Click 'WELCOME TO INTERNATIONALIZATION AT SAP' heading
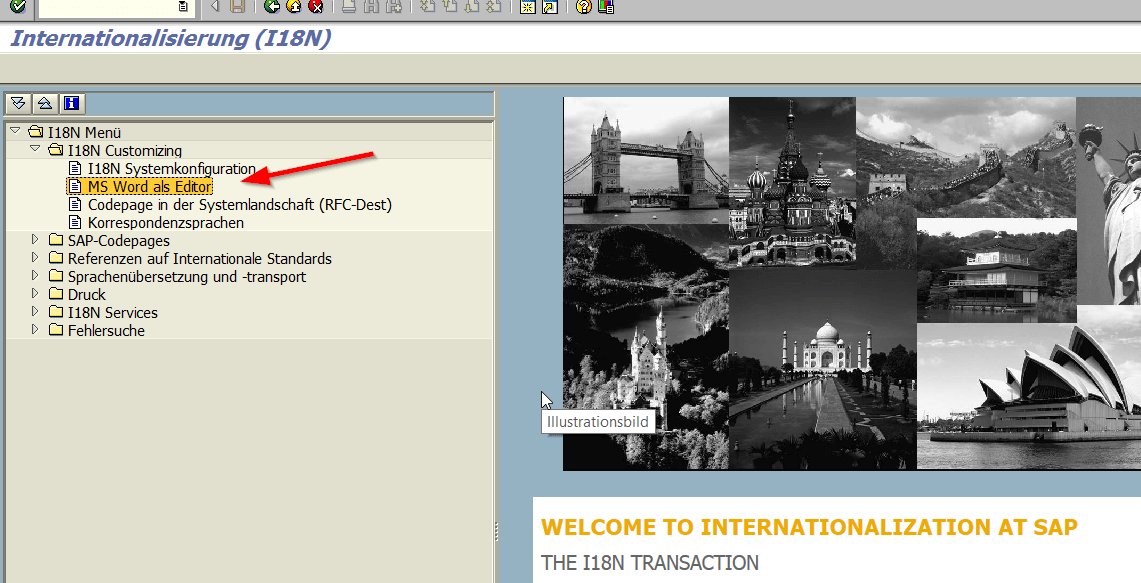This screenshot has width=1141, height=583. click(x=809, y=527)
